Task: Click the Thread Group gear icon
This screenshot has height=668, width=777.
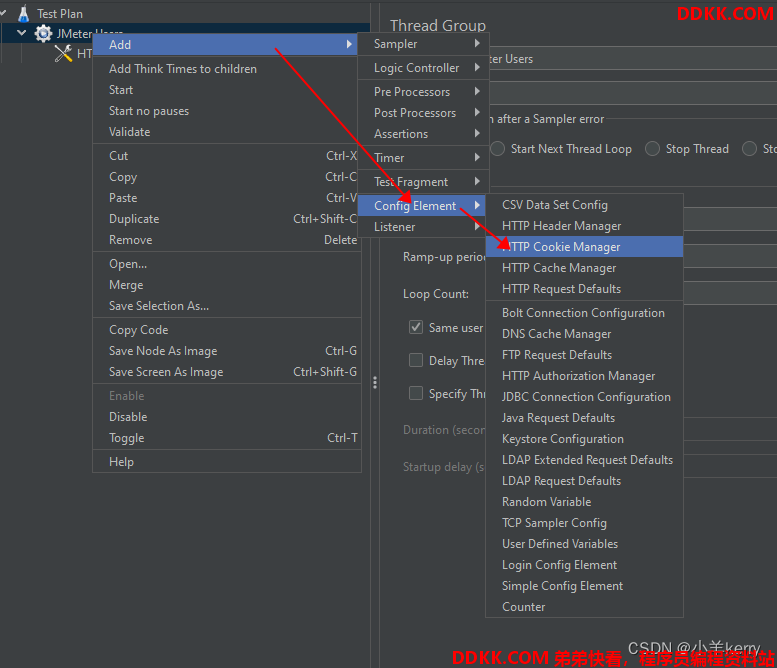Action: [43, 34]
